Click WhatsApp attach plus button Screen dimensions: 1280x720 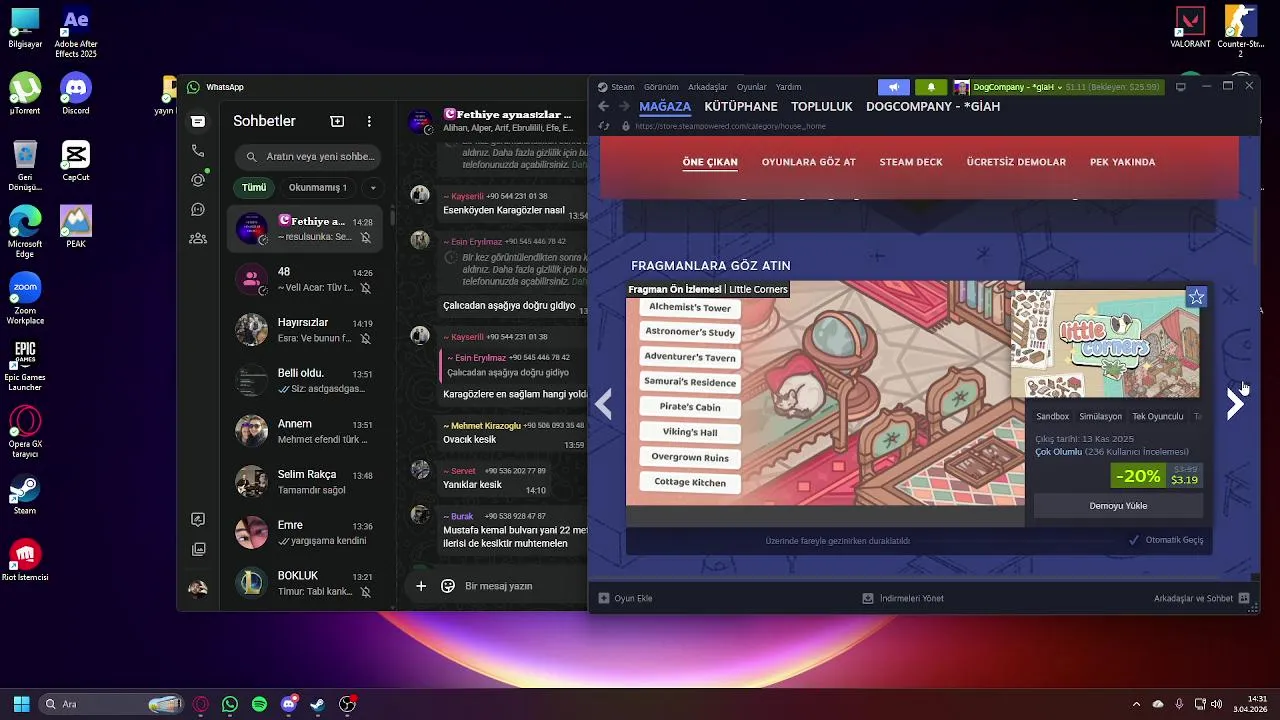click(421, 586)
